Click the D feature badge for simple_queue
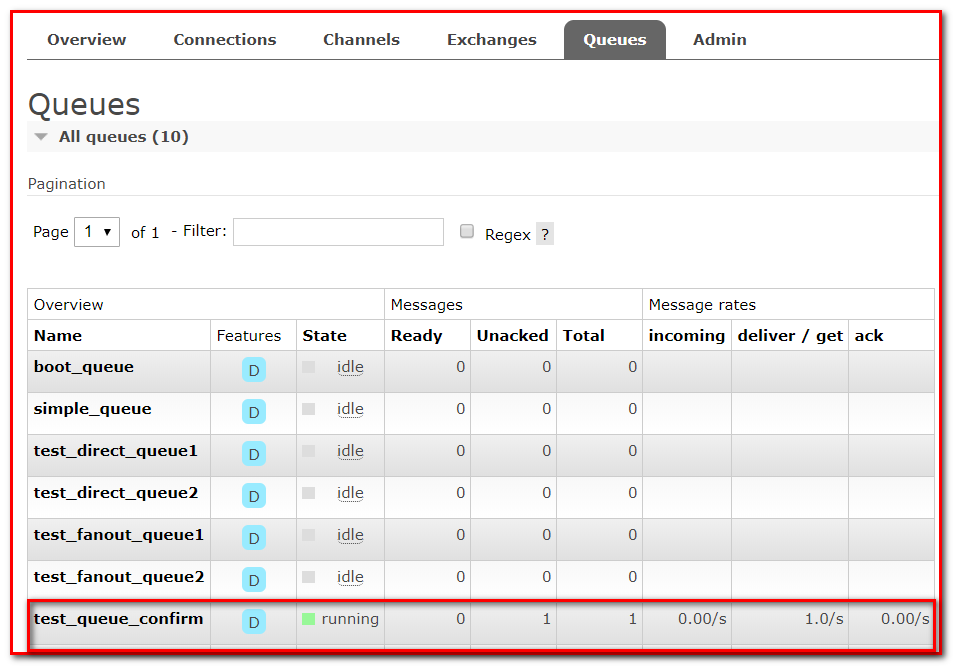The image size is (953, 666). click(x=253, y=412)
